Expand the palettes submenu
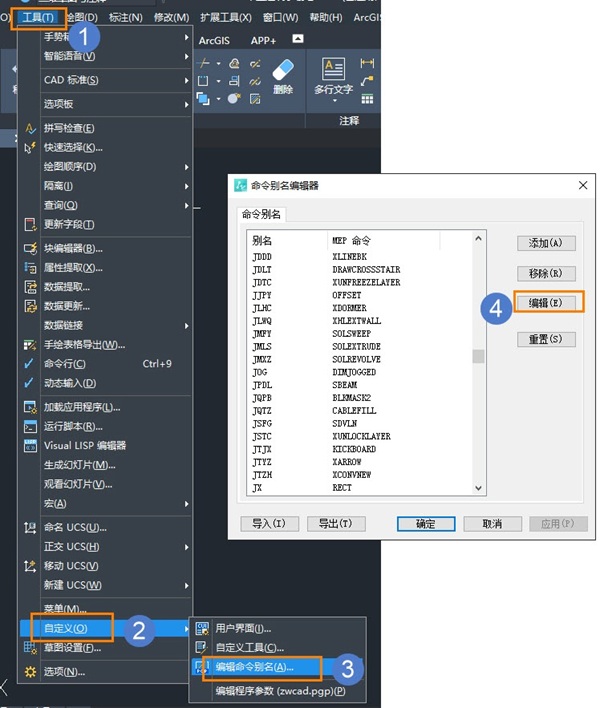The height and width of the screenshot is (708, 600). pos(106,104)
